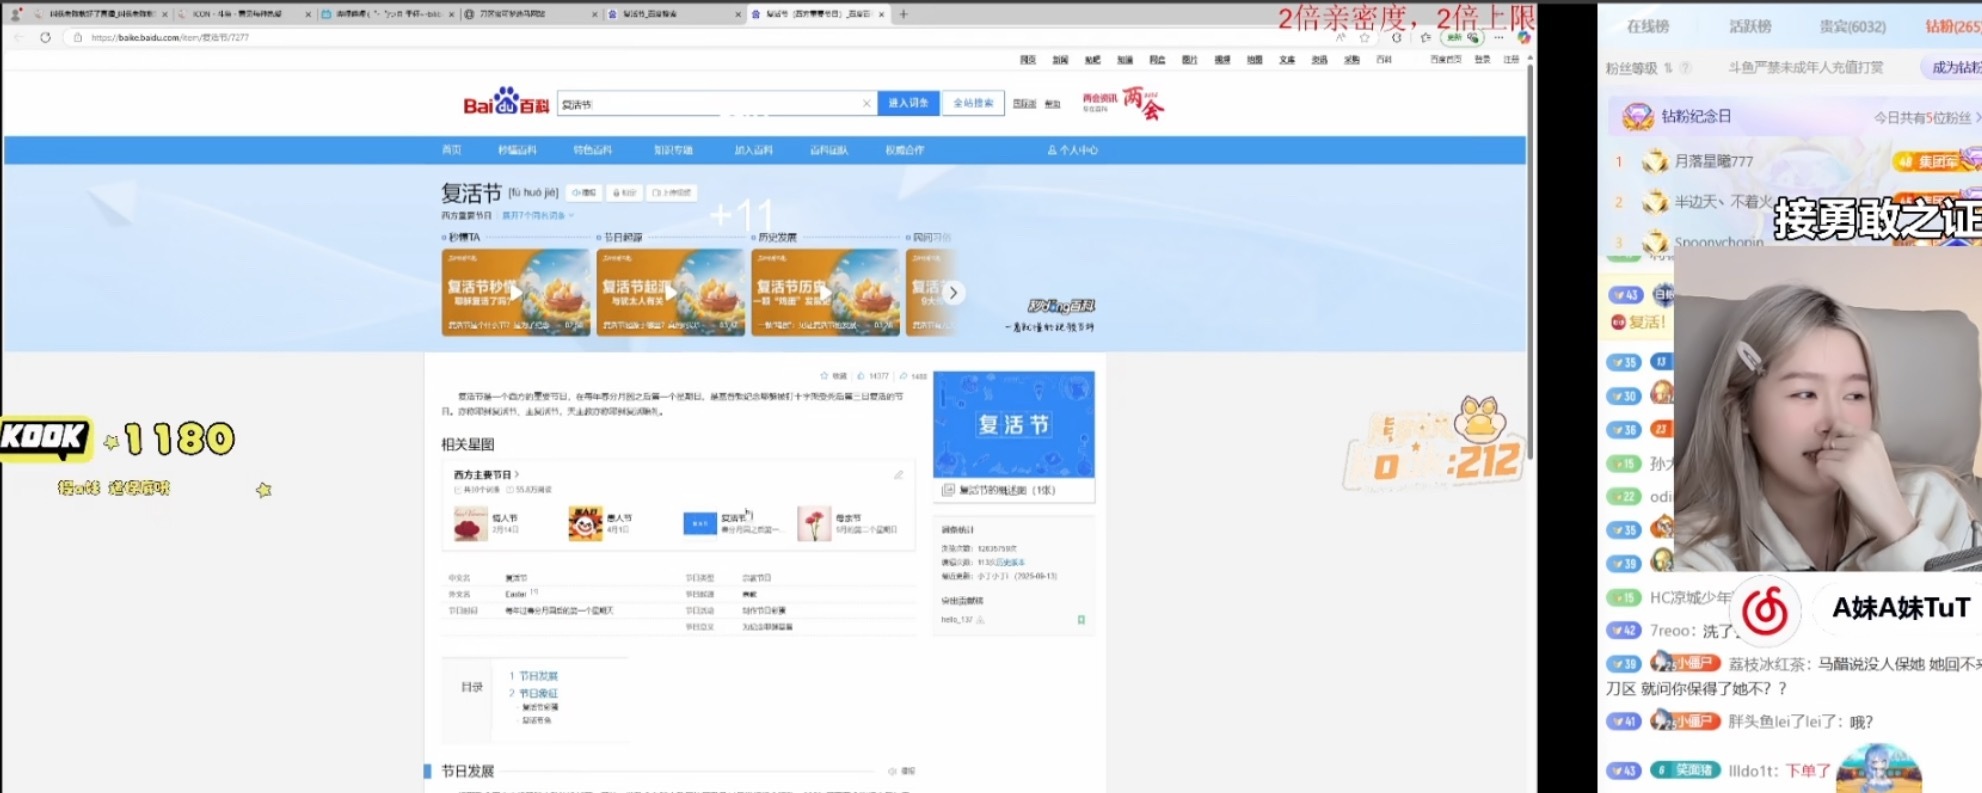This screenshot has height=793, width=1982.
Task: Click the 两会 promotional banner icon
Action: coord(1143,103)
